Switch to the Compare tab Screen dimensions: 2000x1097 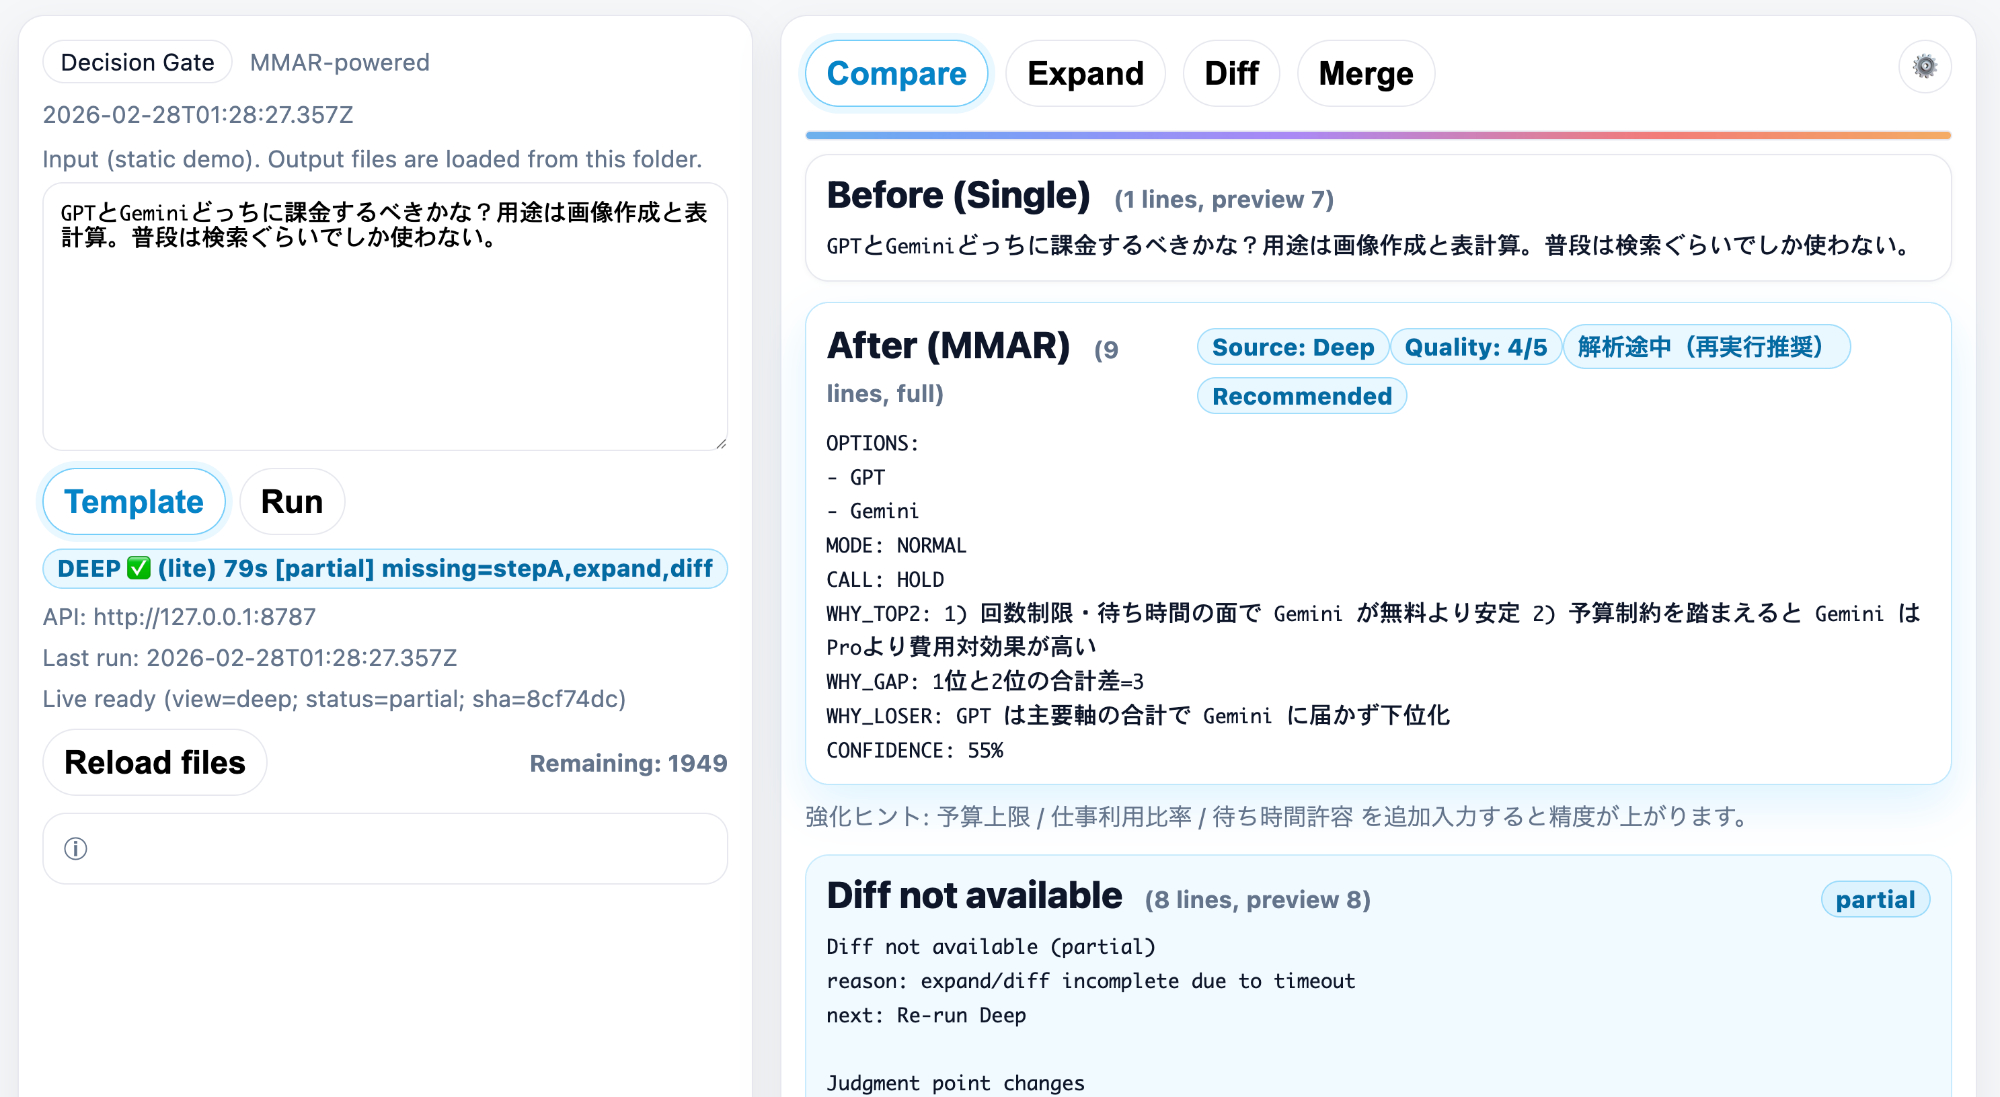tap(896, 73)
